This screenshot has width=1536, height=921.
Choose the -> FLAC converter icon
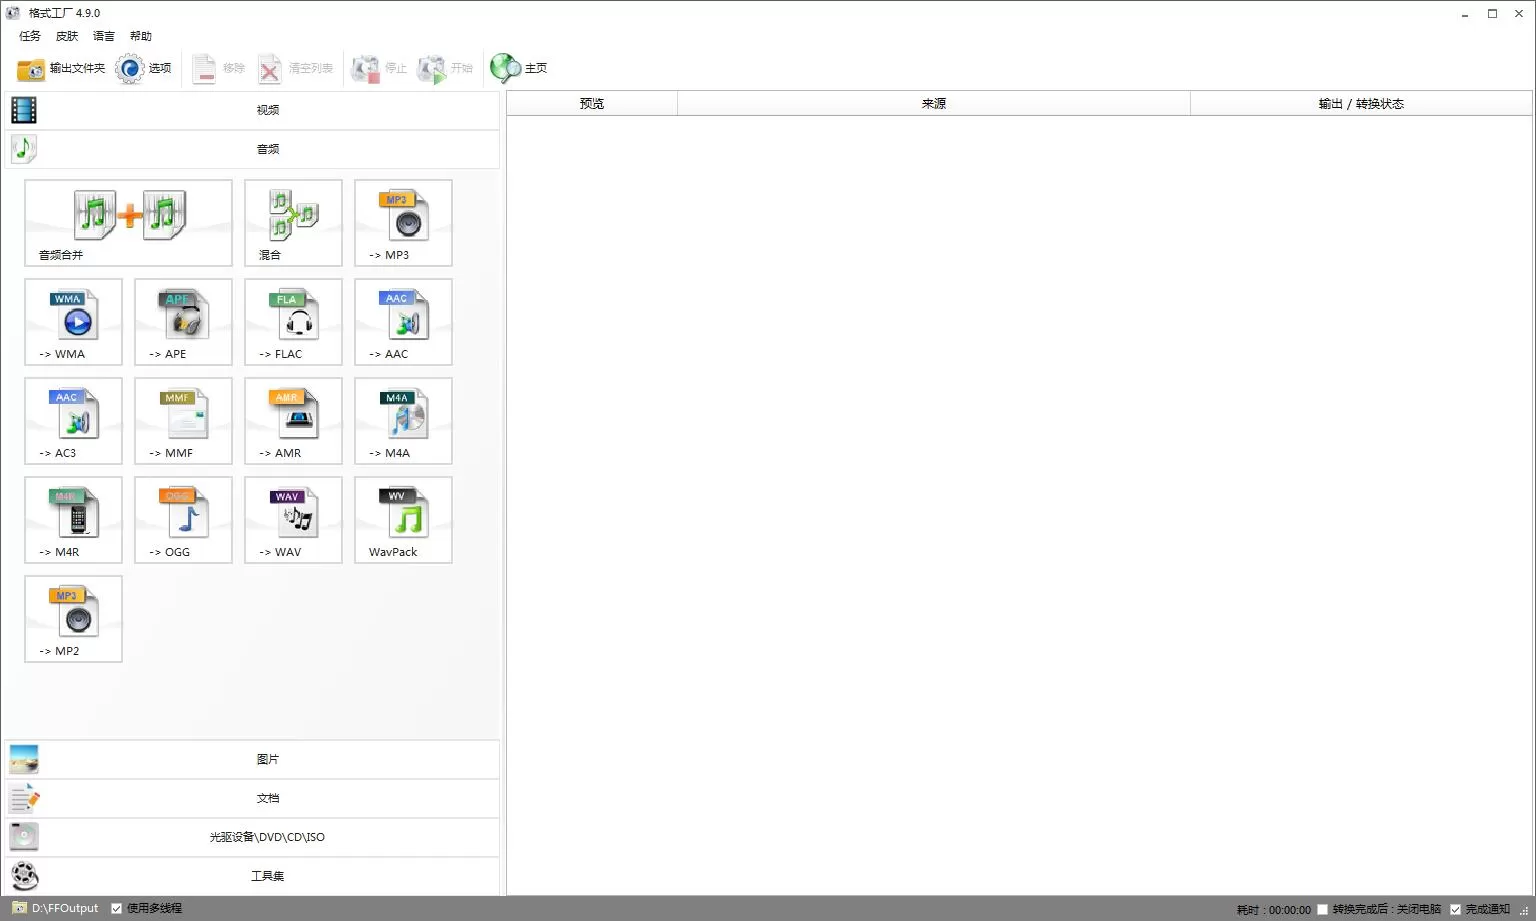(293, 322)
